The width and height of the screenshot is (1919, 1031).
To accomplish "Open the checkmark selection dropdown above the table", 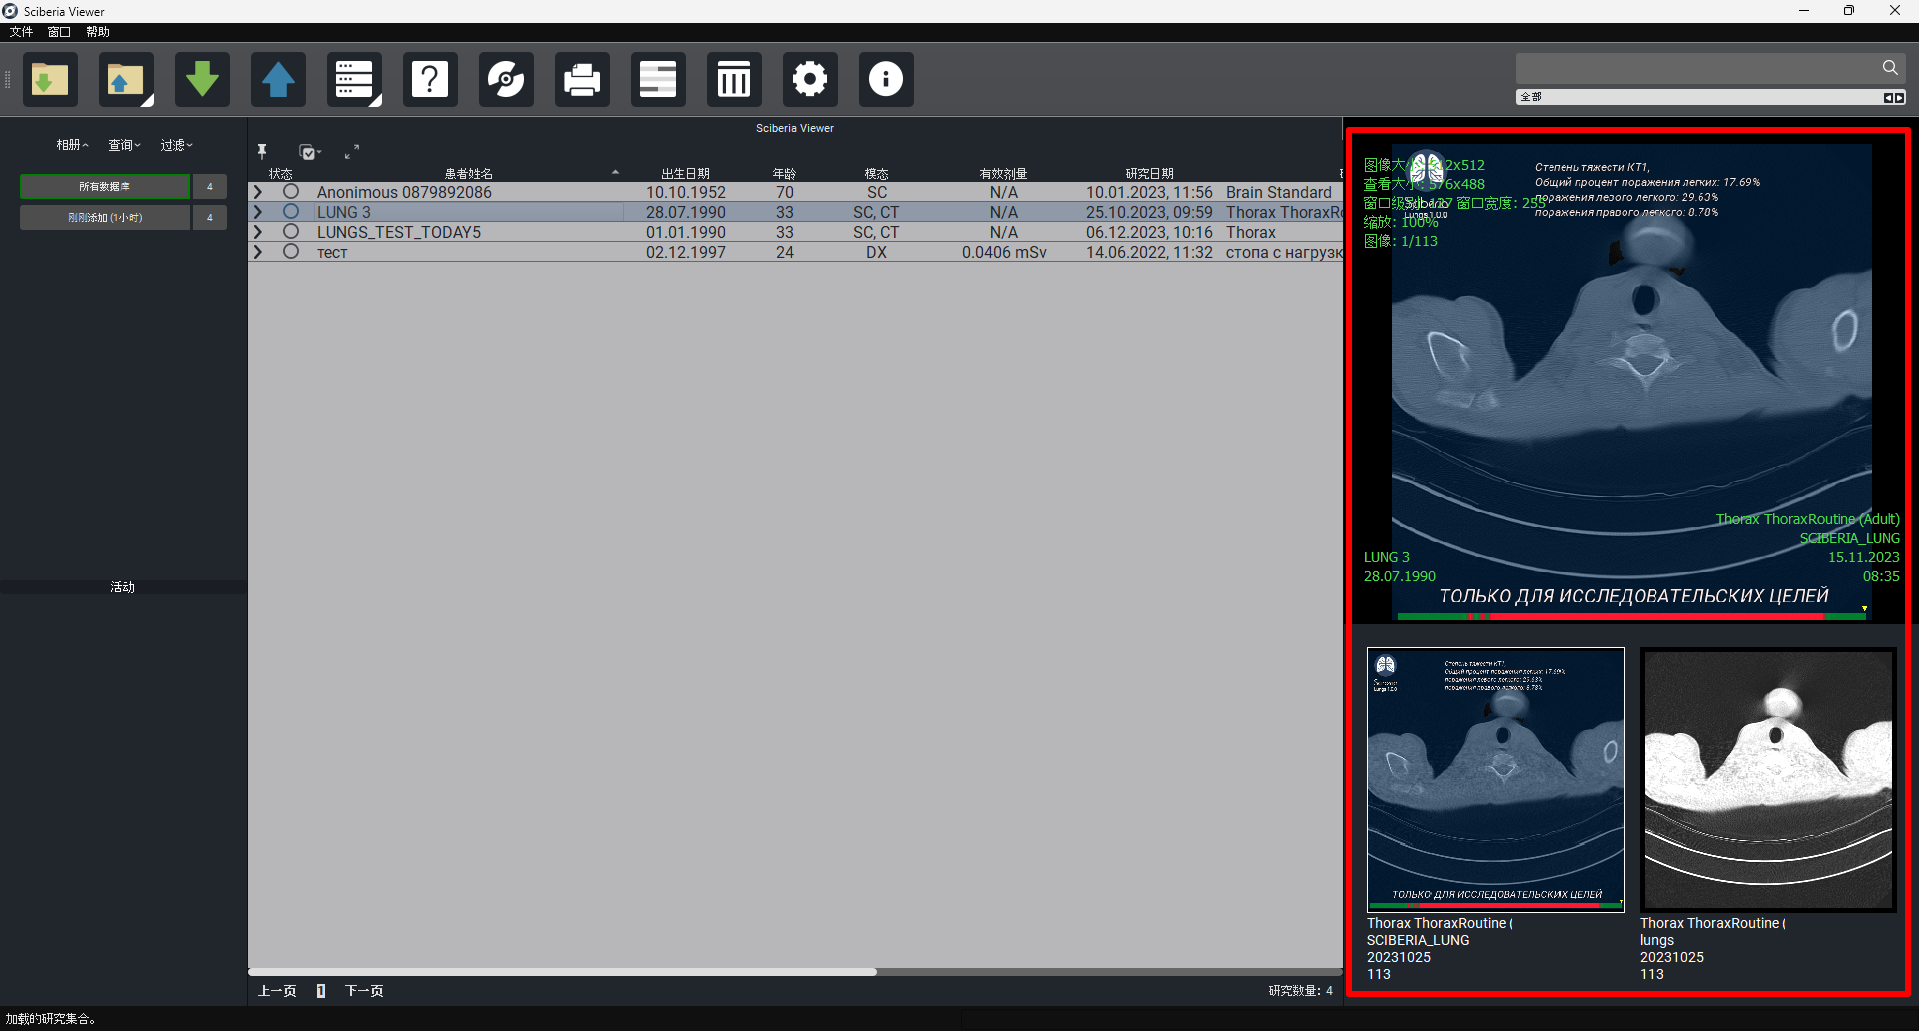I will pos(310,152).
